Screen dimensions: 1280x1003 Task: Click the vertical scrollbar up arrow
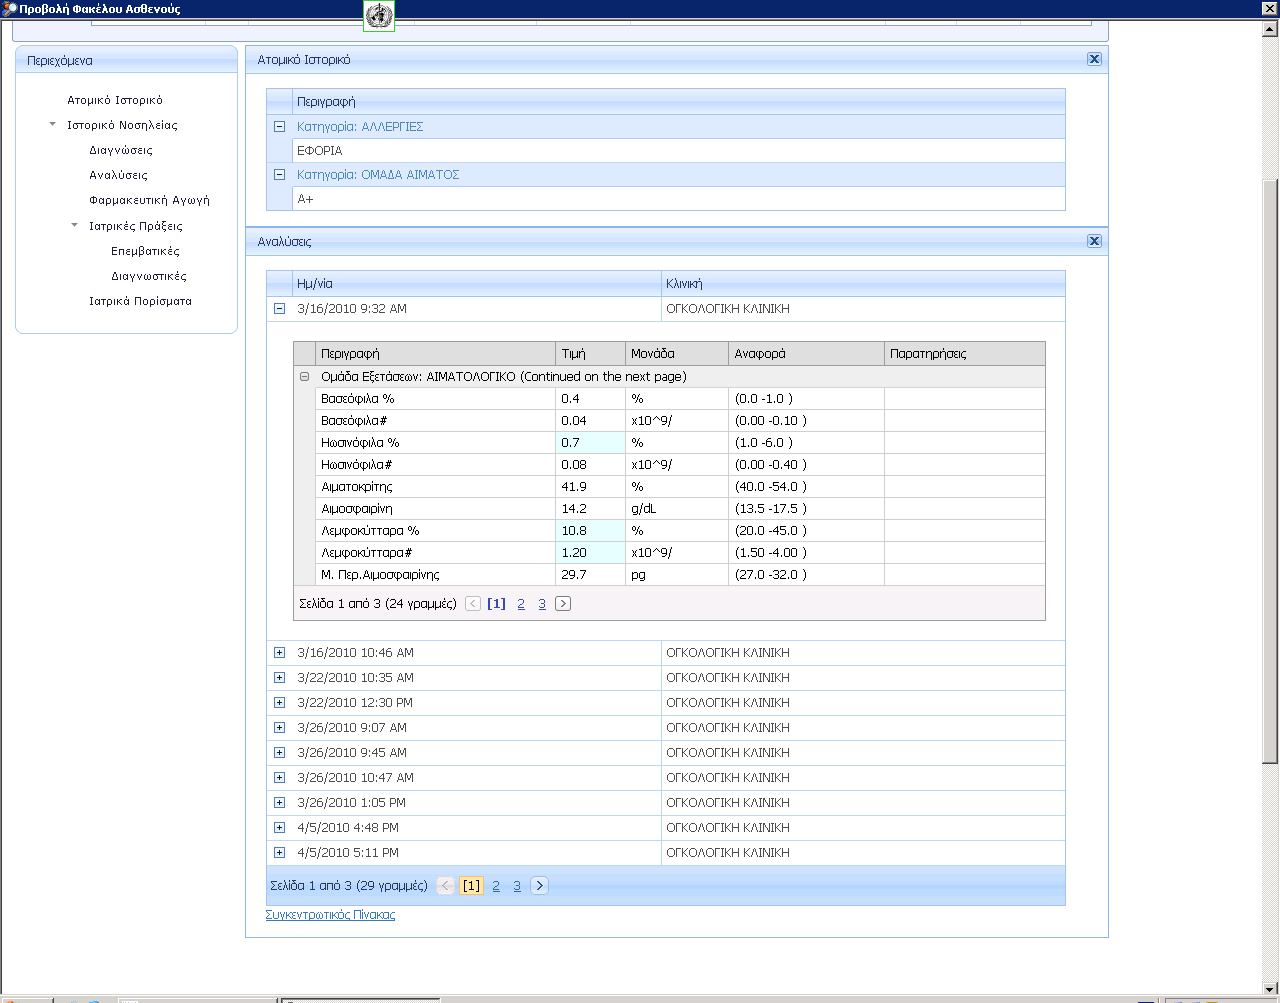pos(1270,29)
